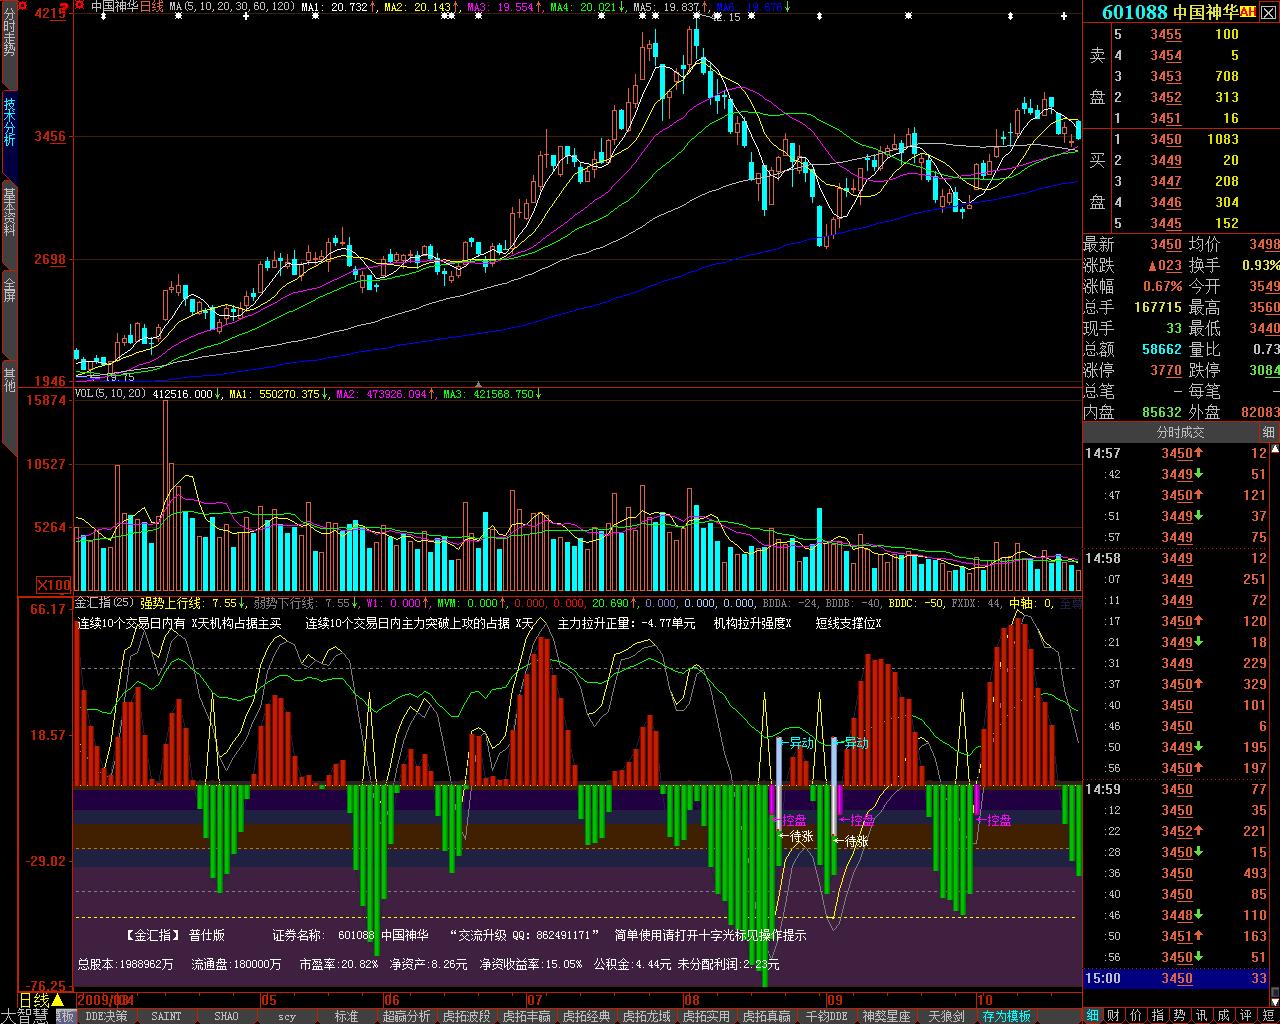This screenshot has height=1024, width=1280.
Task: Switch to the 成 tab in bottom-right bar
Action: [1225, 1016]
